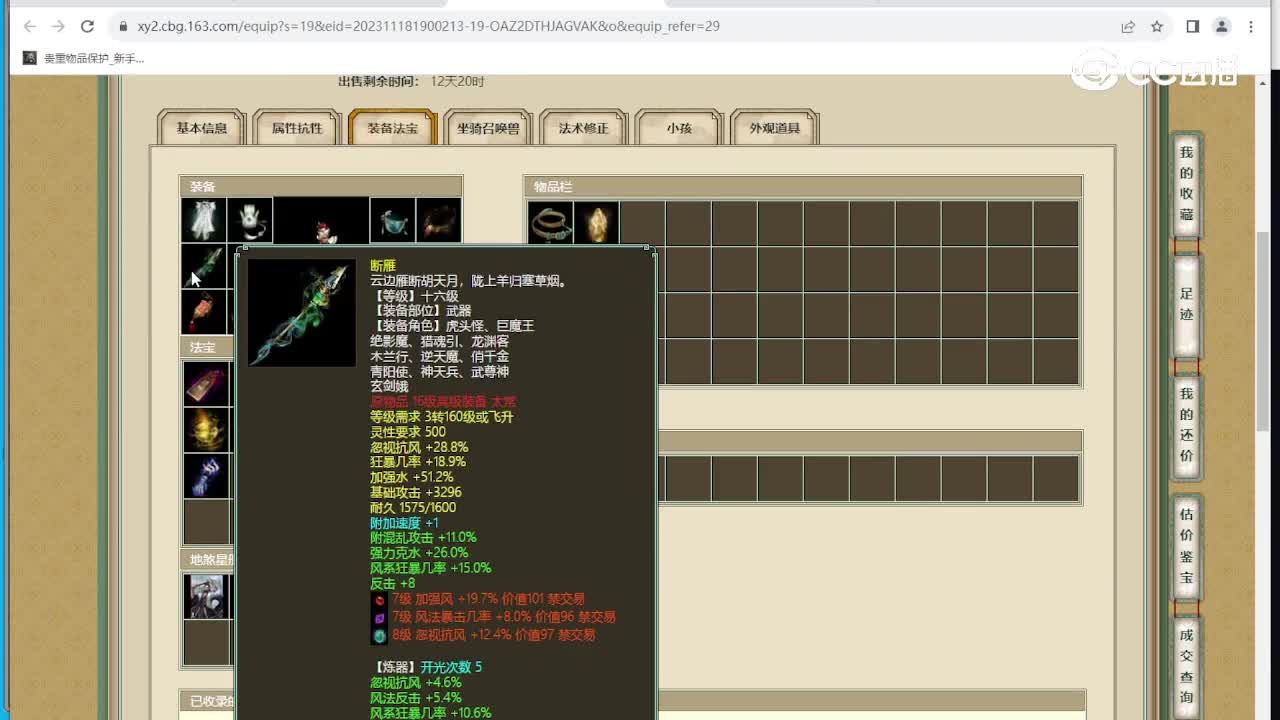Click the 加强水 +51.2% stat line

point(412,477)
